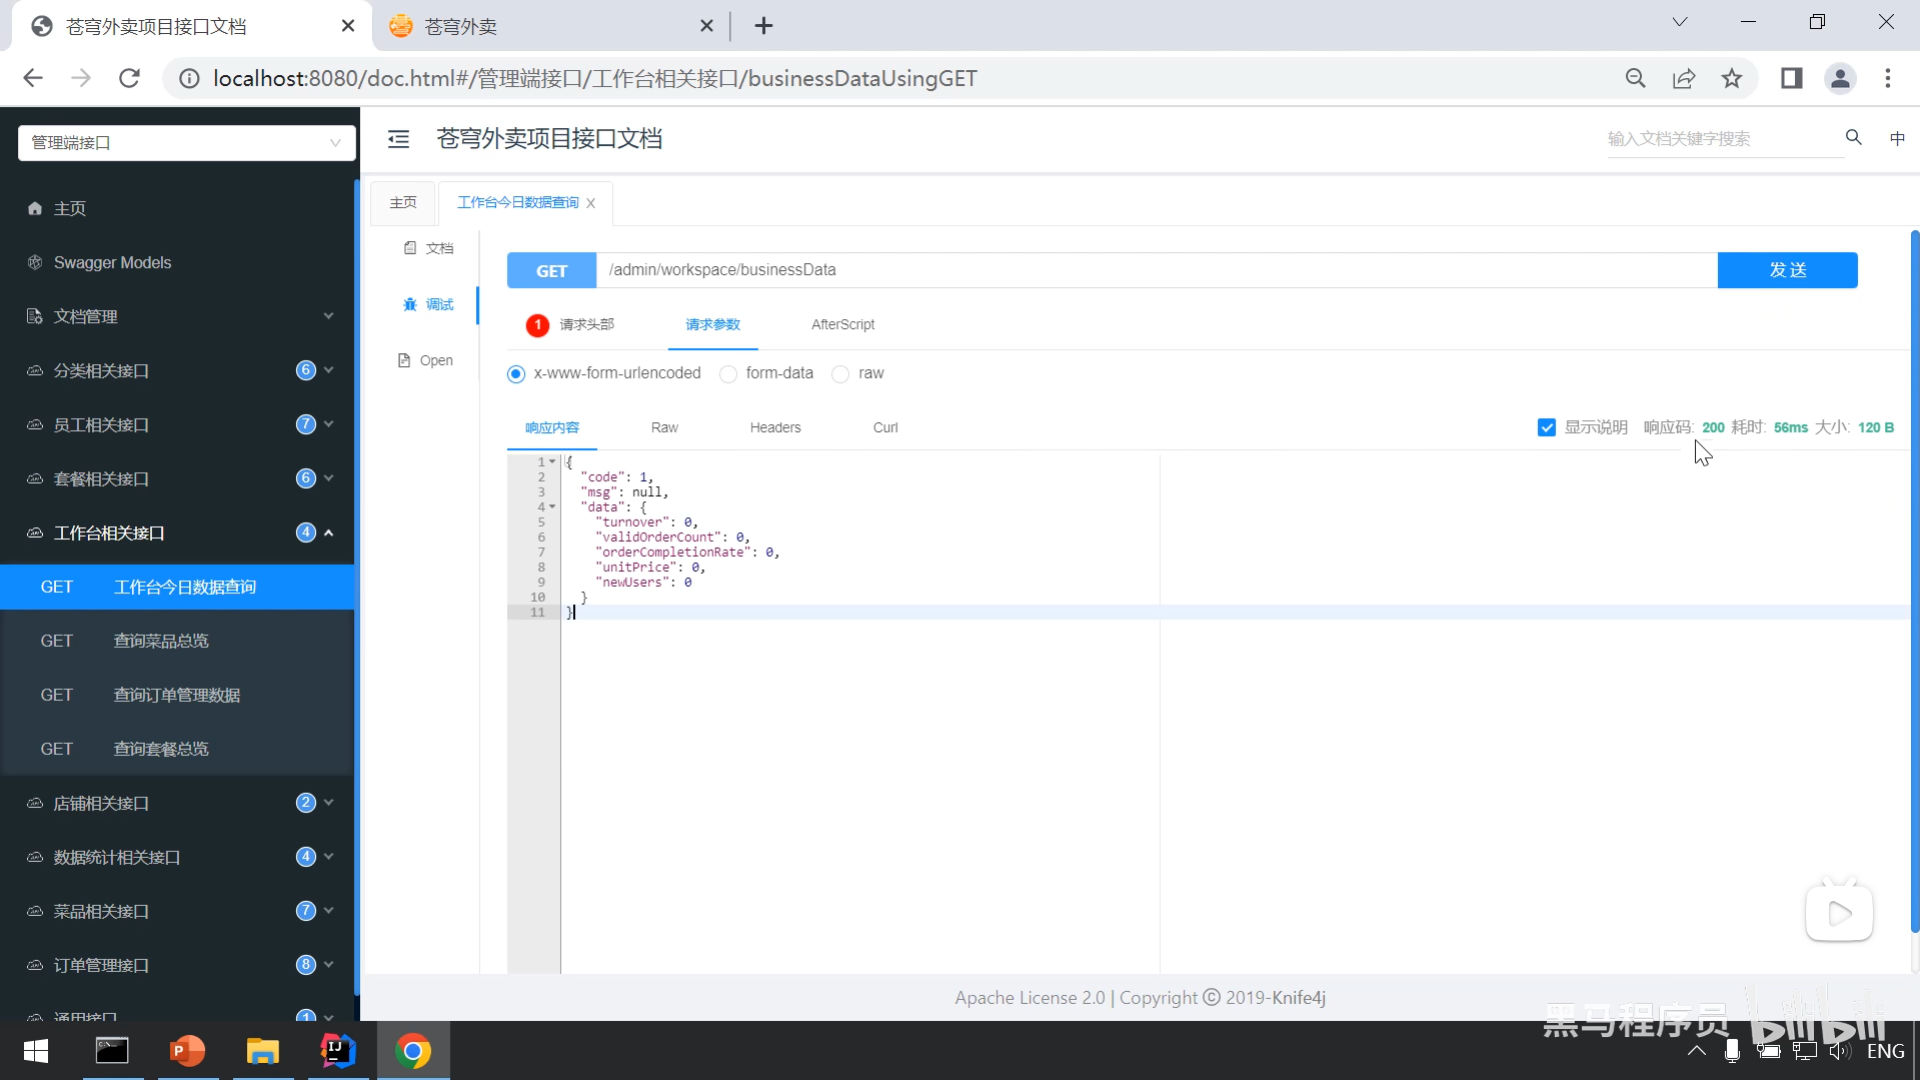Click the floating video play icon

pyautogui.click(x=1838, y=912)
